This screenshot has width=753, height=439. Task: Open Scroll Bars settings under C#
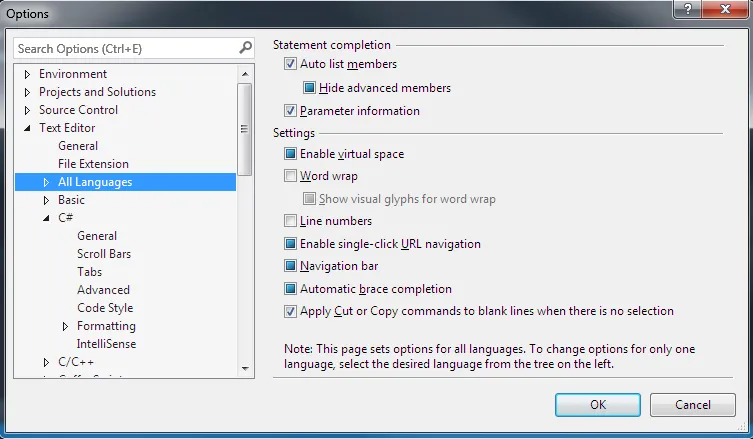coord(104,254)
